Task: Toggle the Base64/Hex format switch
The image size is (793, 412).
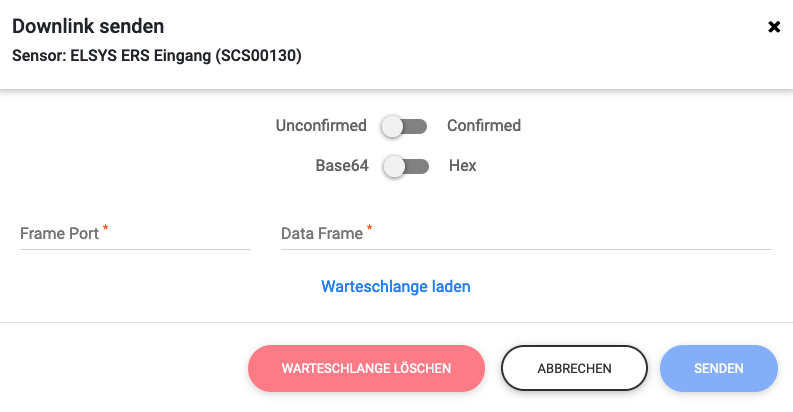Action: (407, 166)
